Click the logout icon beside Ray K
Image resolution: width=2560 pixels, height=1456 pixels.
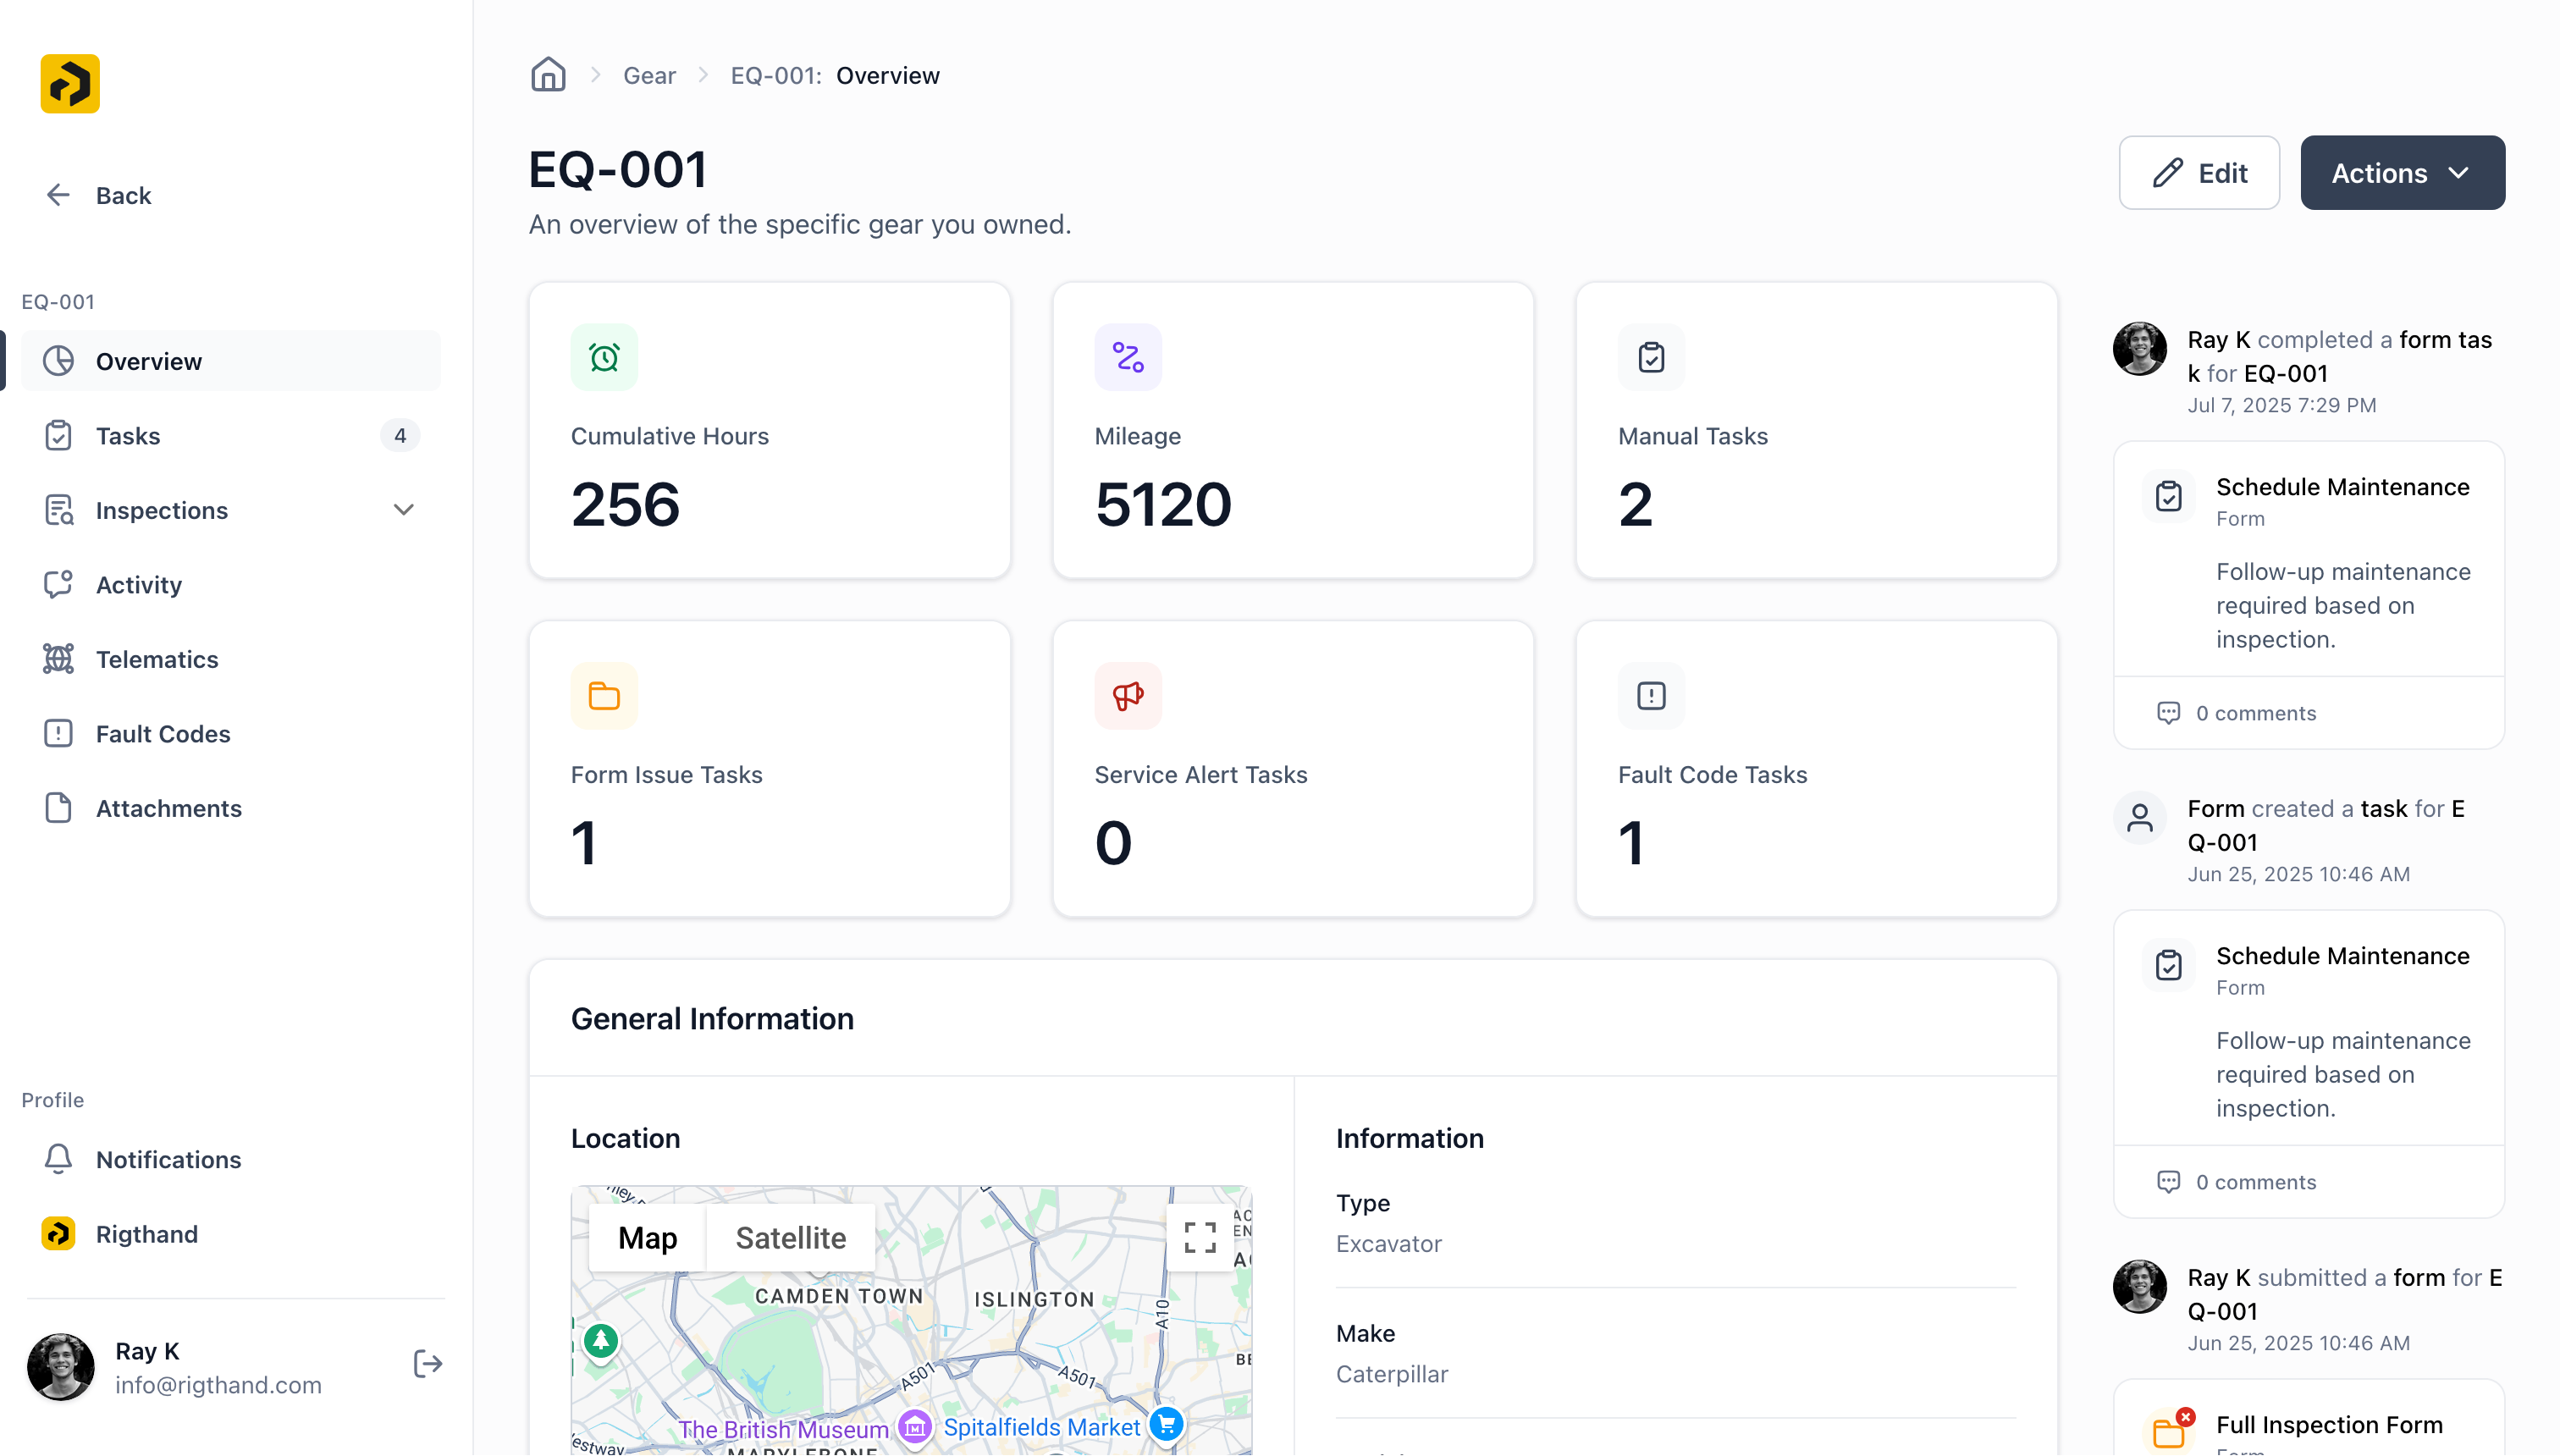[x=427, y=1364]
